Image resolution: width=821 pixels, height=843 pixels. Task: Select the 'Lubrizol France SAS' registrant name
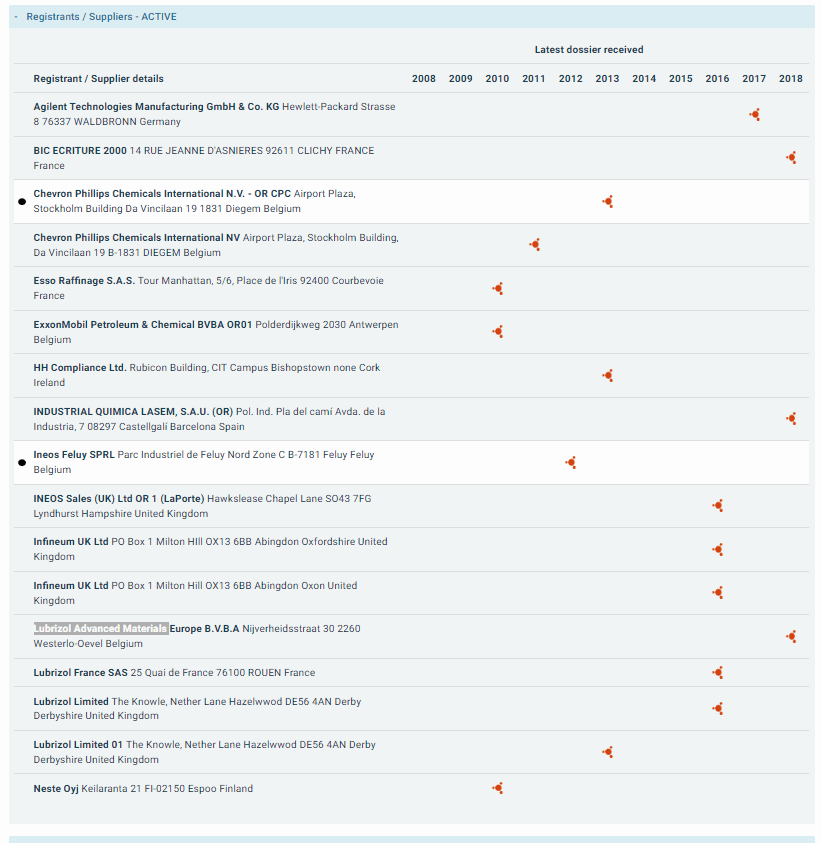[81, 673]
